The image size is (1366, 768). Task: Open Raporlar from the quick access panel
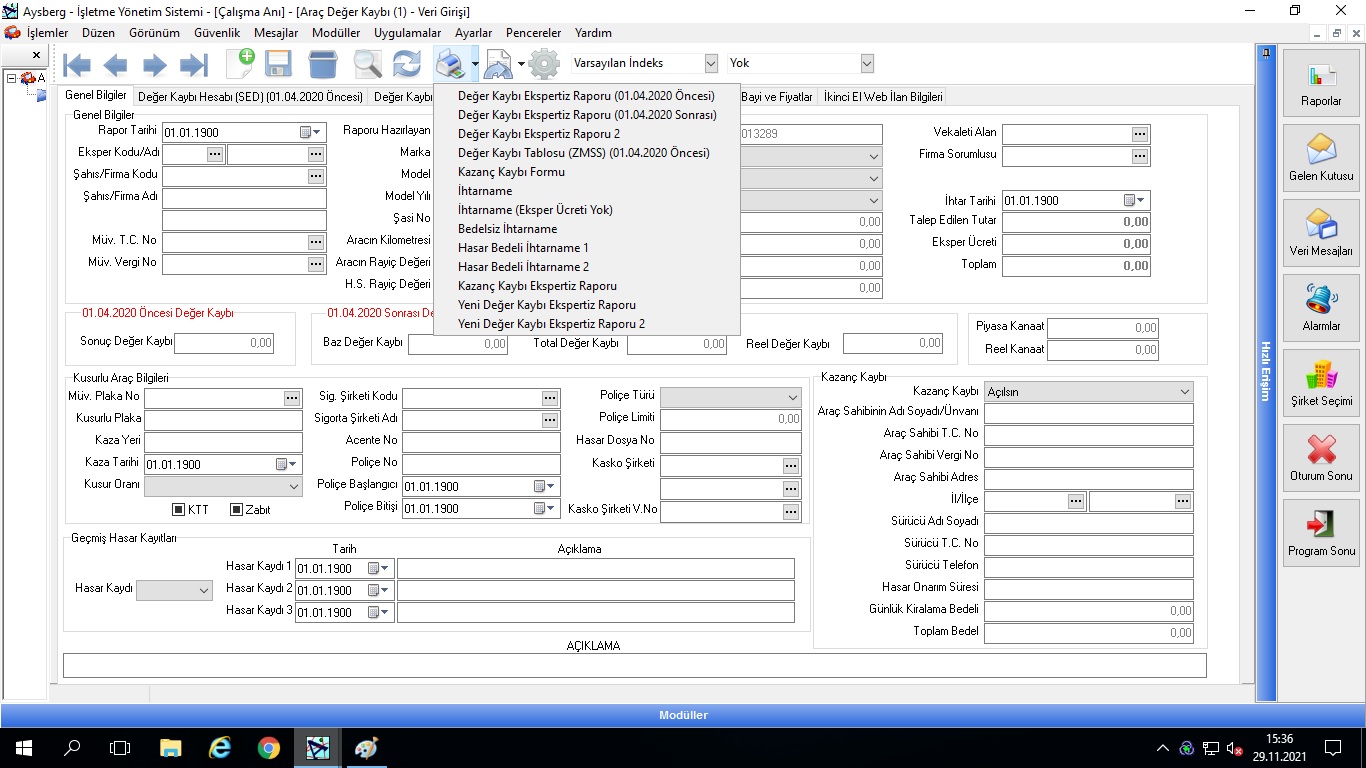[x=1321, y=83]
